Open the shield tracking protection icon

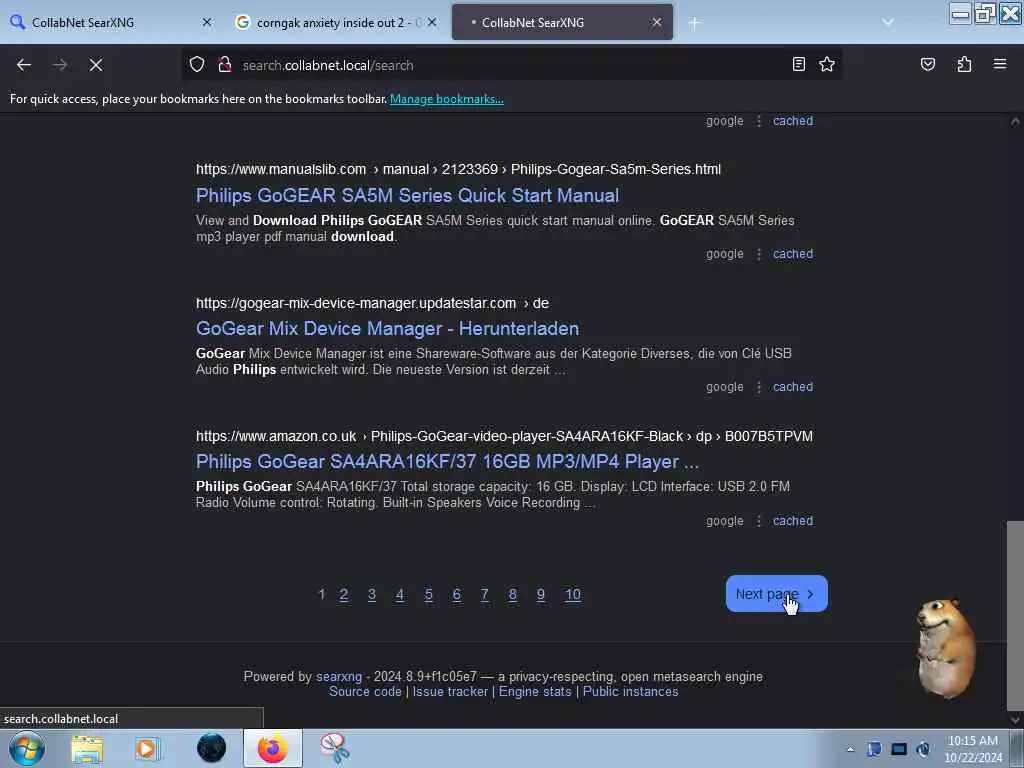(197, 65)
